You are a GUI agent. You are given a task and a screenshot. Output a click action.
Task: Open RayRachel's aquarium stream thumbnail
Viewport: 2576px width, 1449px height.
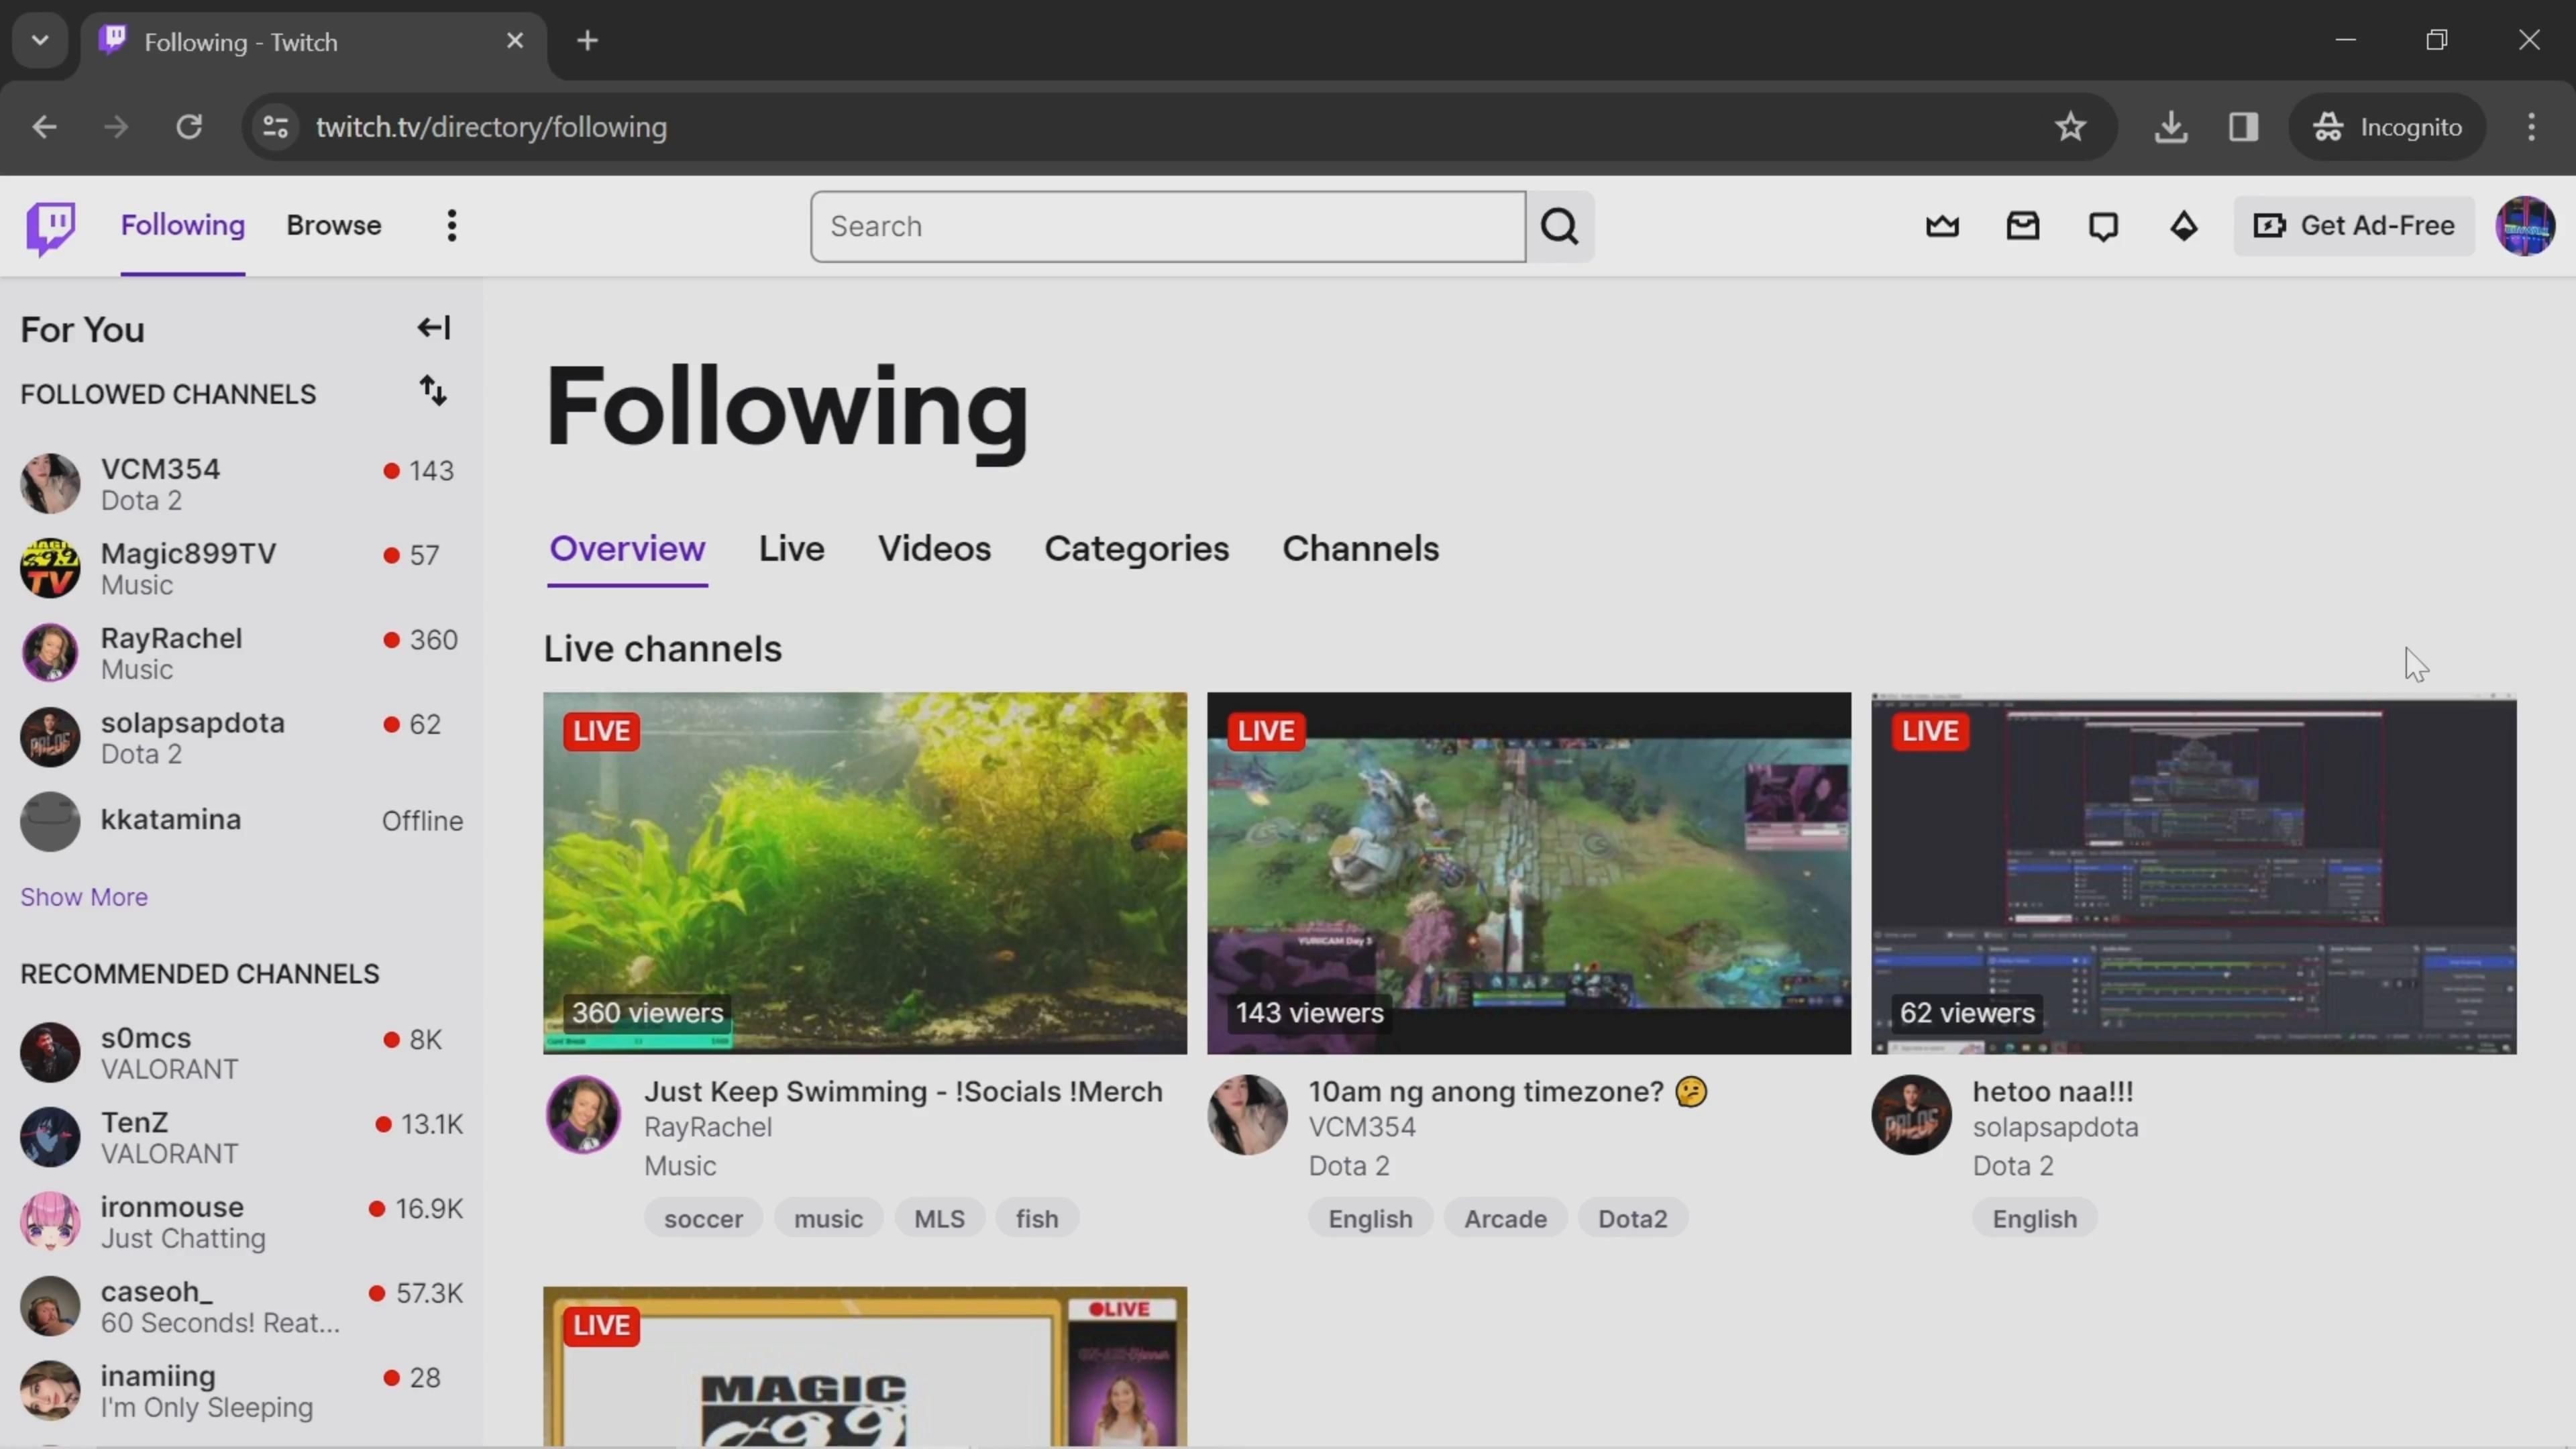864,872
